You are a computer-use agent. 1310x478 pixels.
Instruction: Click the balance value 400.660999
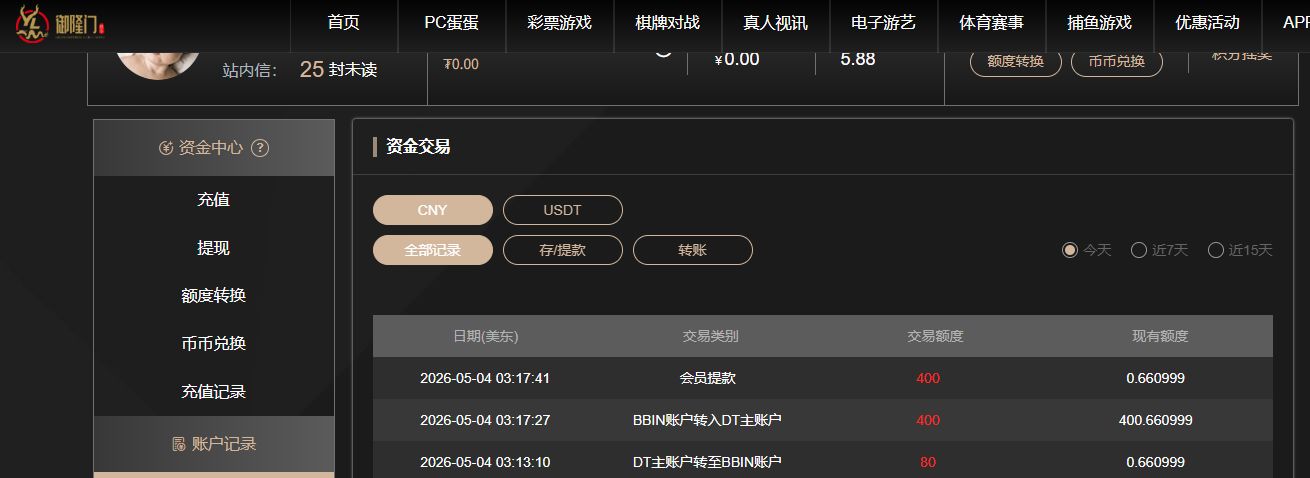click(x=1155, y=421)
